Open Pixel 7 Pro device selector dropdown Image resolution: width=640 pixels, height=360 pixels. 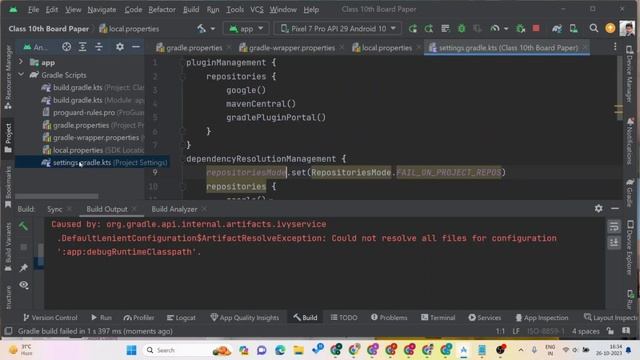[x=338, y=29]
